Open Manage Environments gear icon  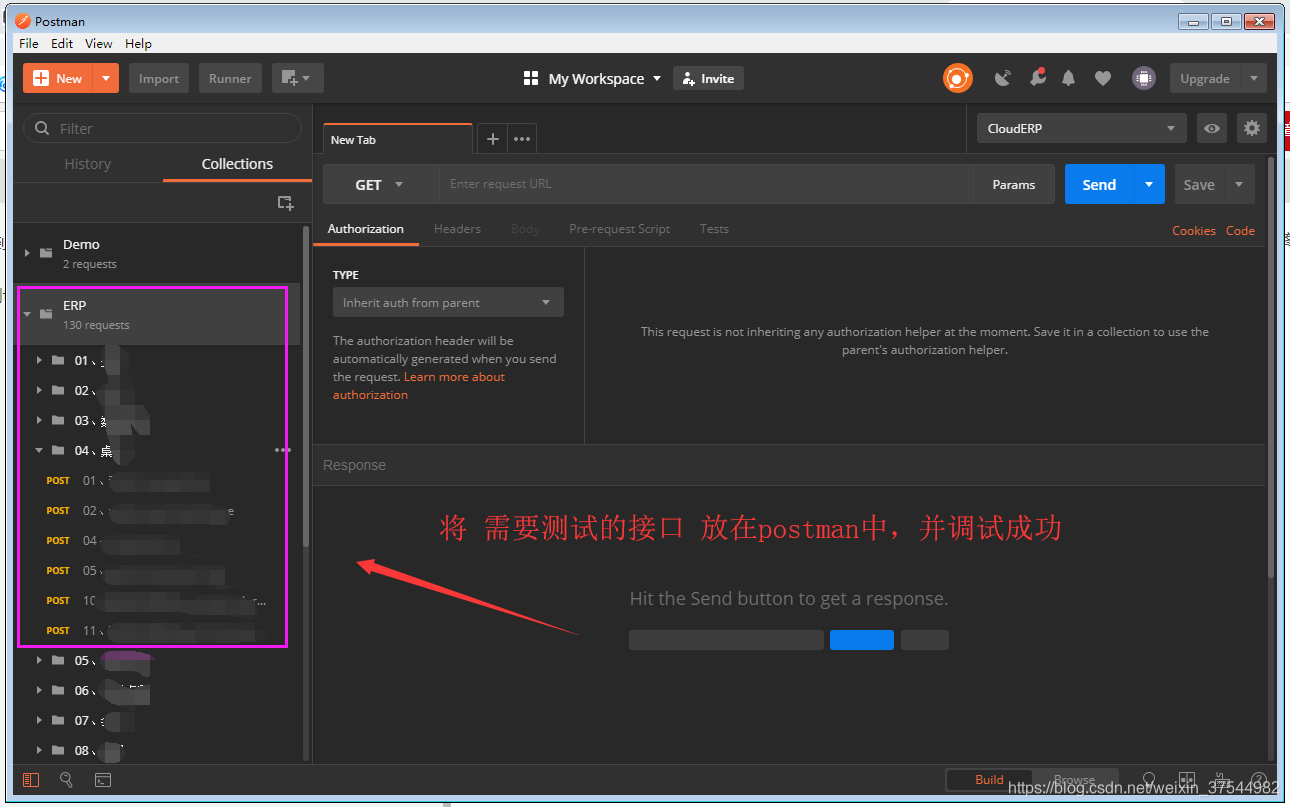pyautogui.click(x=1252, y=128)
